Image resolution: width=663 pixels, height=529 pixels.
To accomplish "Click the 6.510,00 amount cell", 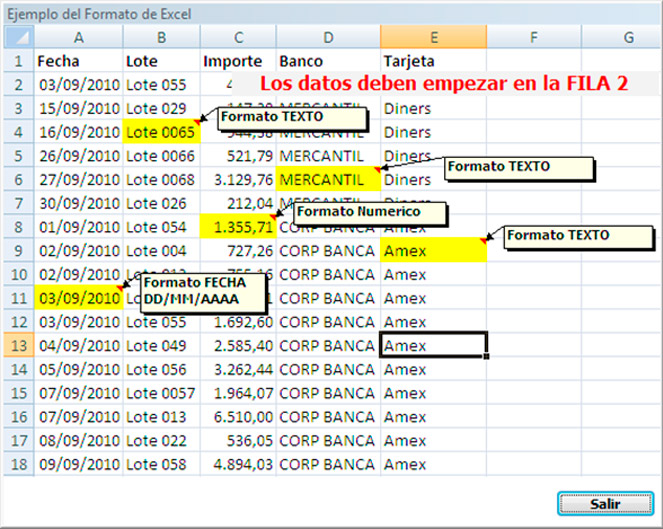I will click(237, 417).
